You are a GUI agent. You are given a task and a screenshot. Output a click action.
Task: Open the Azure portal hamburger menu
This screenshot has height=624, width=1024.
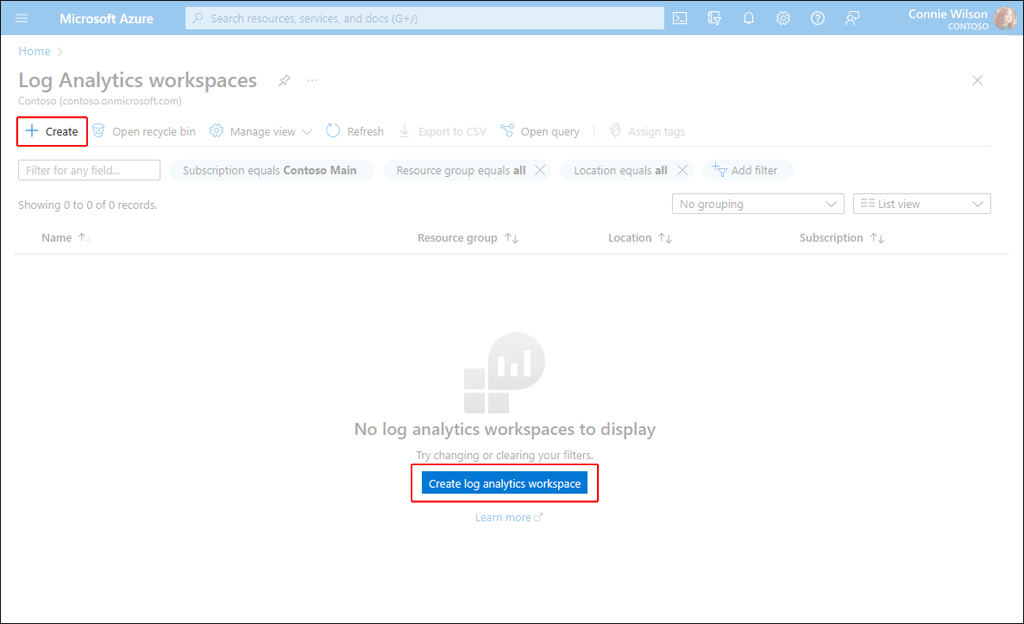[22, 18]
